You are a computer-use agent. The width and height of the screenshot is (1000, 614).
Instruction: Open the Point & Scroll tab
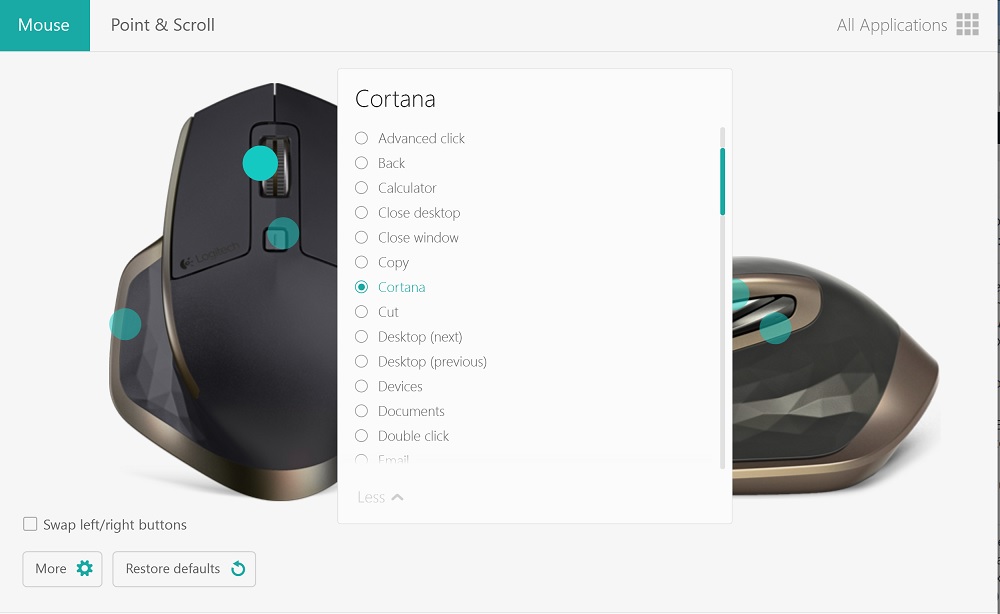point(163,25)
